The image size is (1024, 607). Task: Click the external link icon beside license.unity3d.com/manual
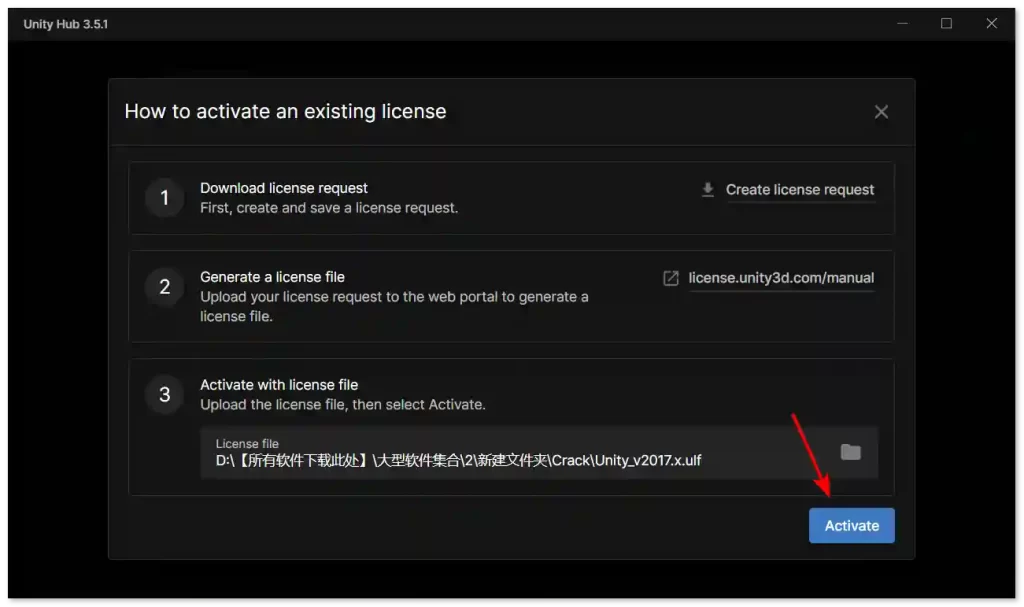tap(671, 278)
